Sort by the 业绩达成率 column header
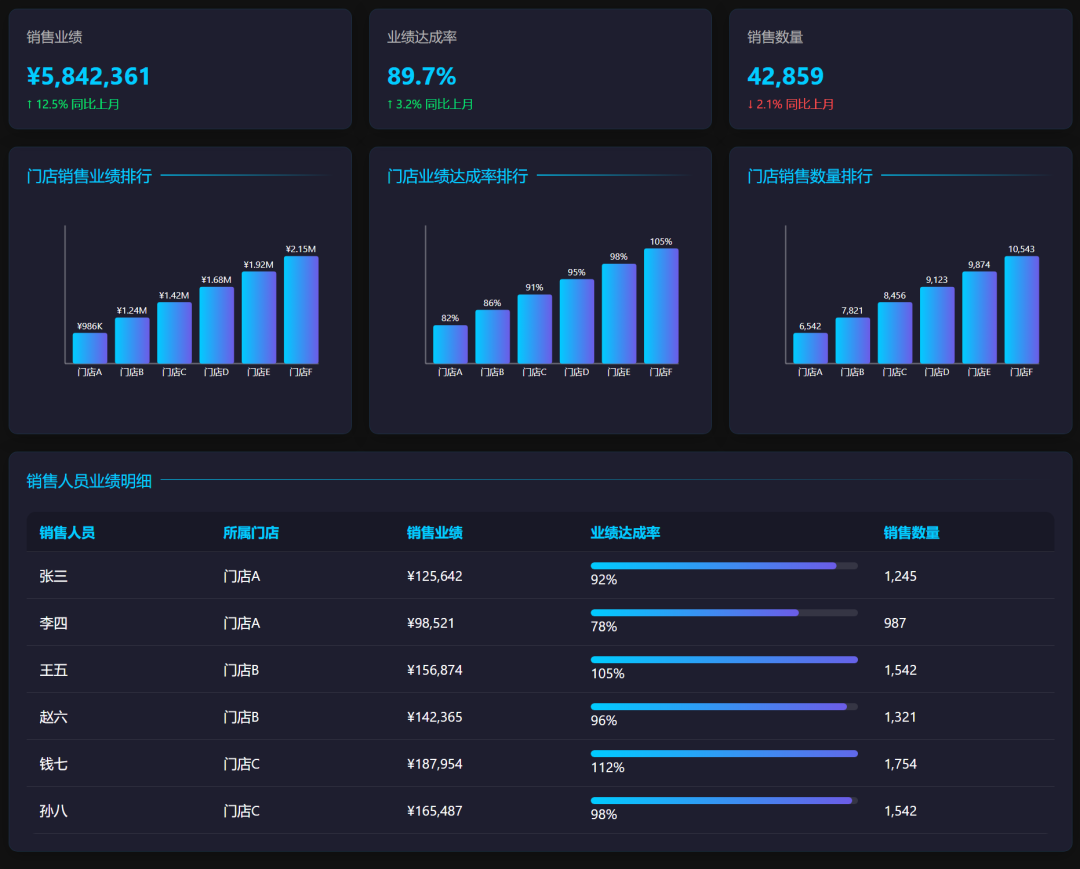Screen dimensions: 1080x869 click(x=625, y=532)
